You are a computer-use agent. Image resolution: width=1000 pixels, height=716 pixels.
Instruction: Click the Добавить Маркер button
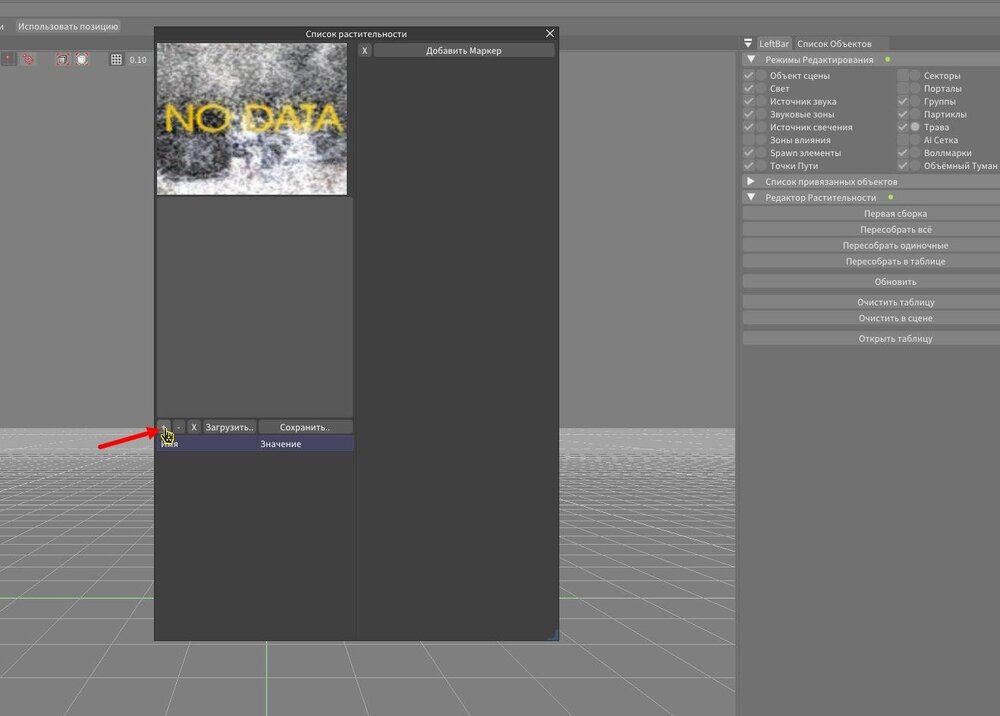(x=463, y=50)
